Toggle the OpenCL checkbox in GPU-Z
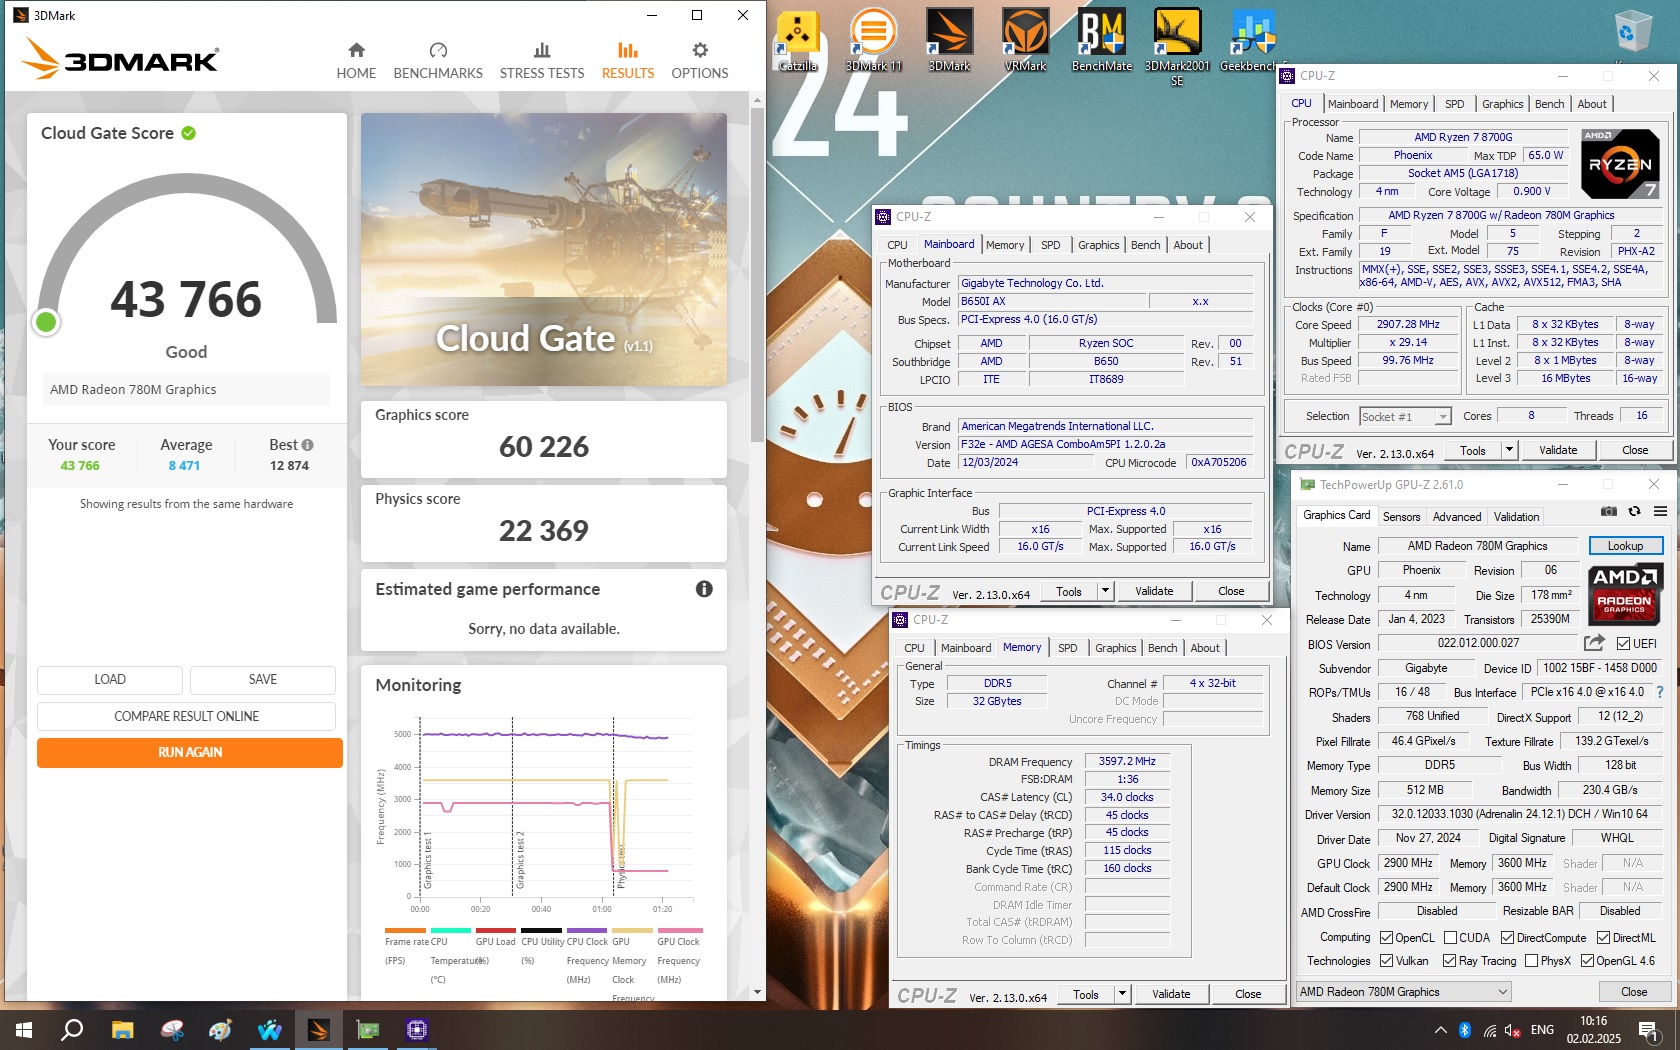1680x1050 pixels. click(1386, 937)
